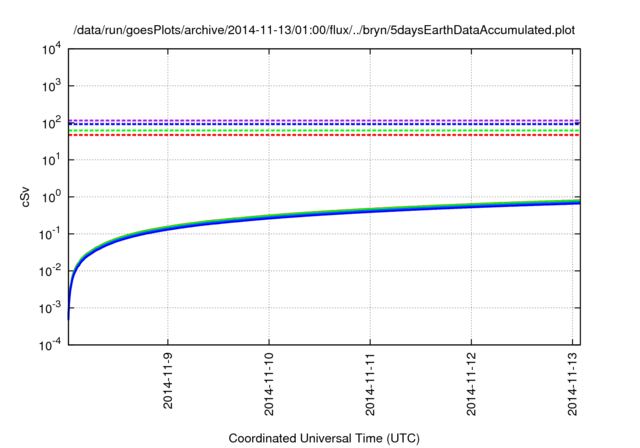Click the 10^0 y-axis tick label
This screenshot has width=640, height=448.
pos(51,197)
